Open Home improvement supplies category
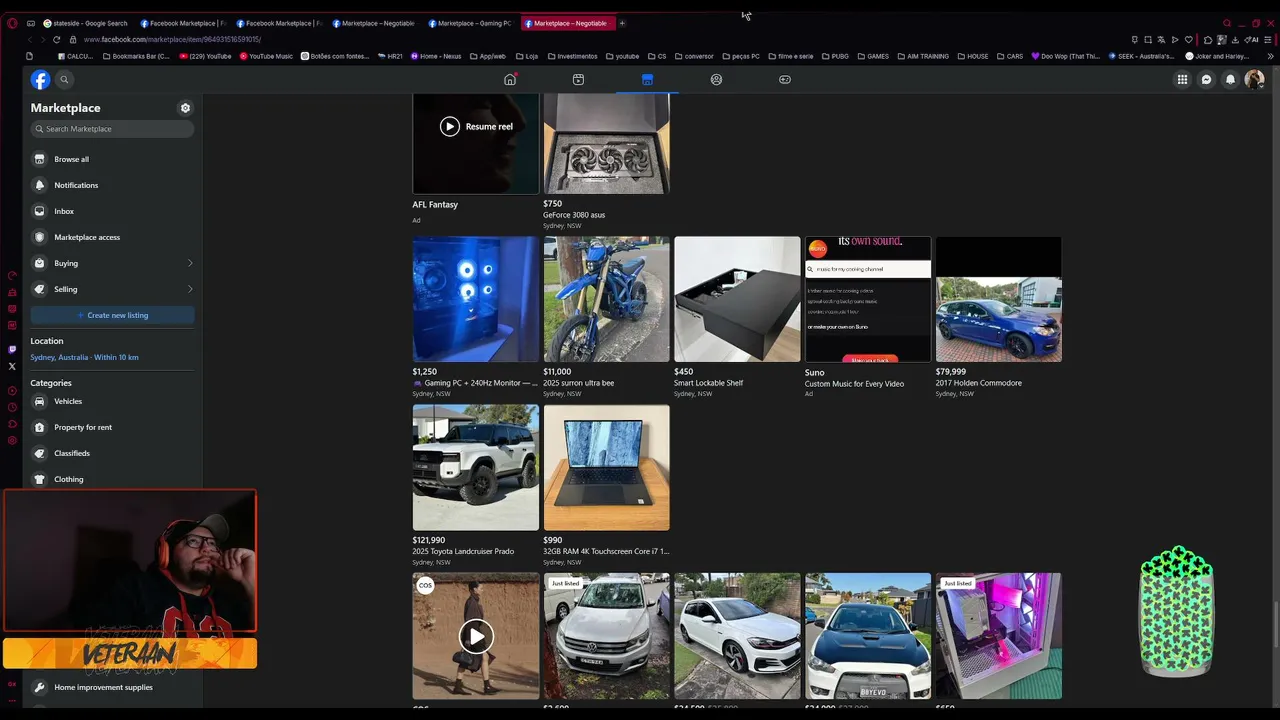 tap(112, 687)
